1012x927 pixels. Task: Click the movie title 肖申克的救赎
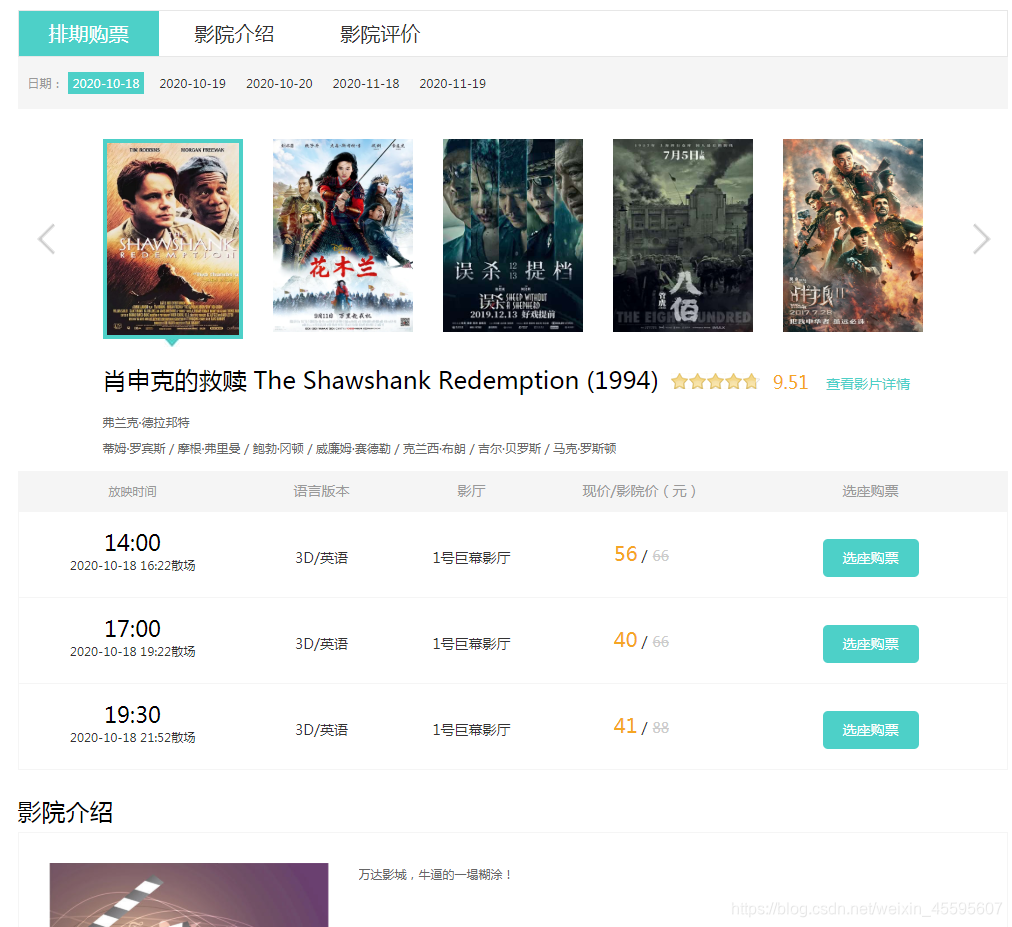tap(381, 381)
